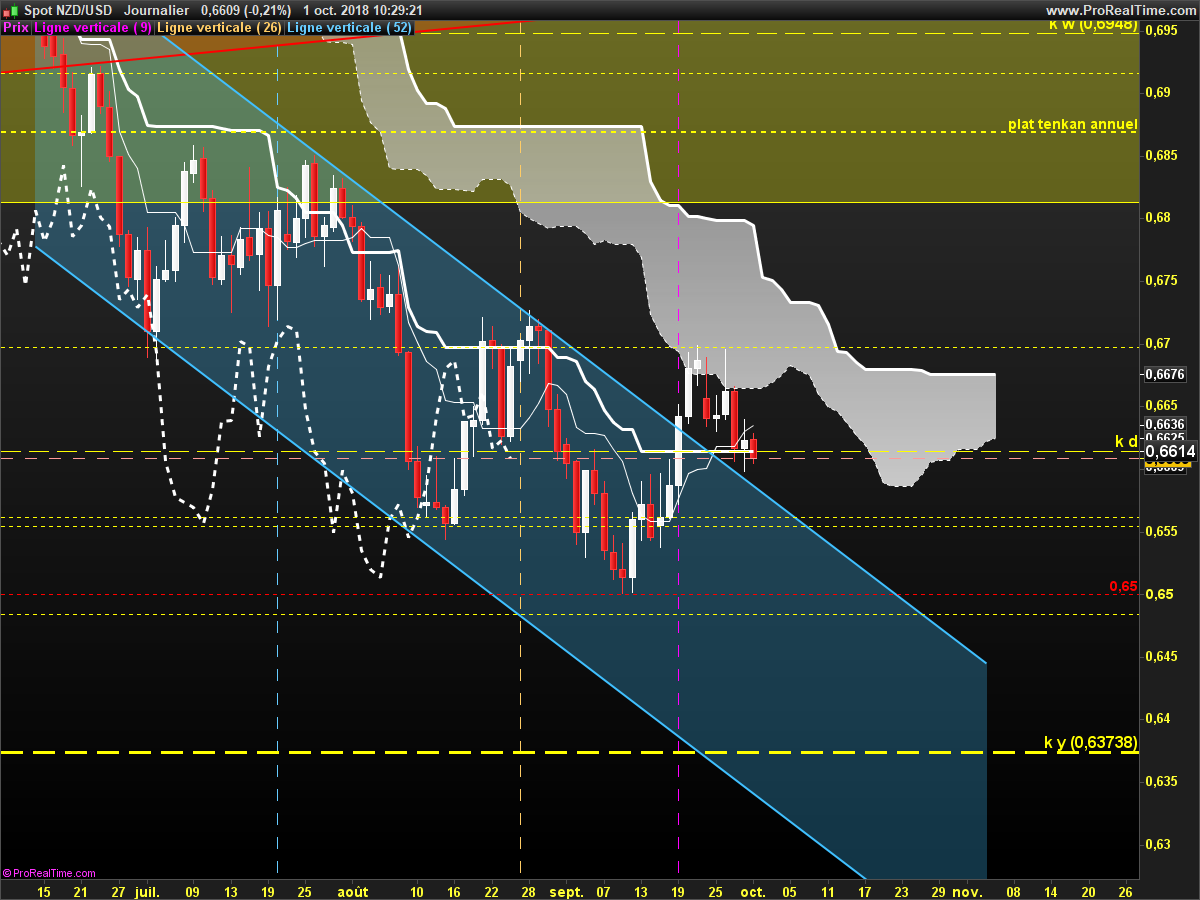
Task: Click the current price tag 0,6614
Action: 1170,452
